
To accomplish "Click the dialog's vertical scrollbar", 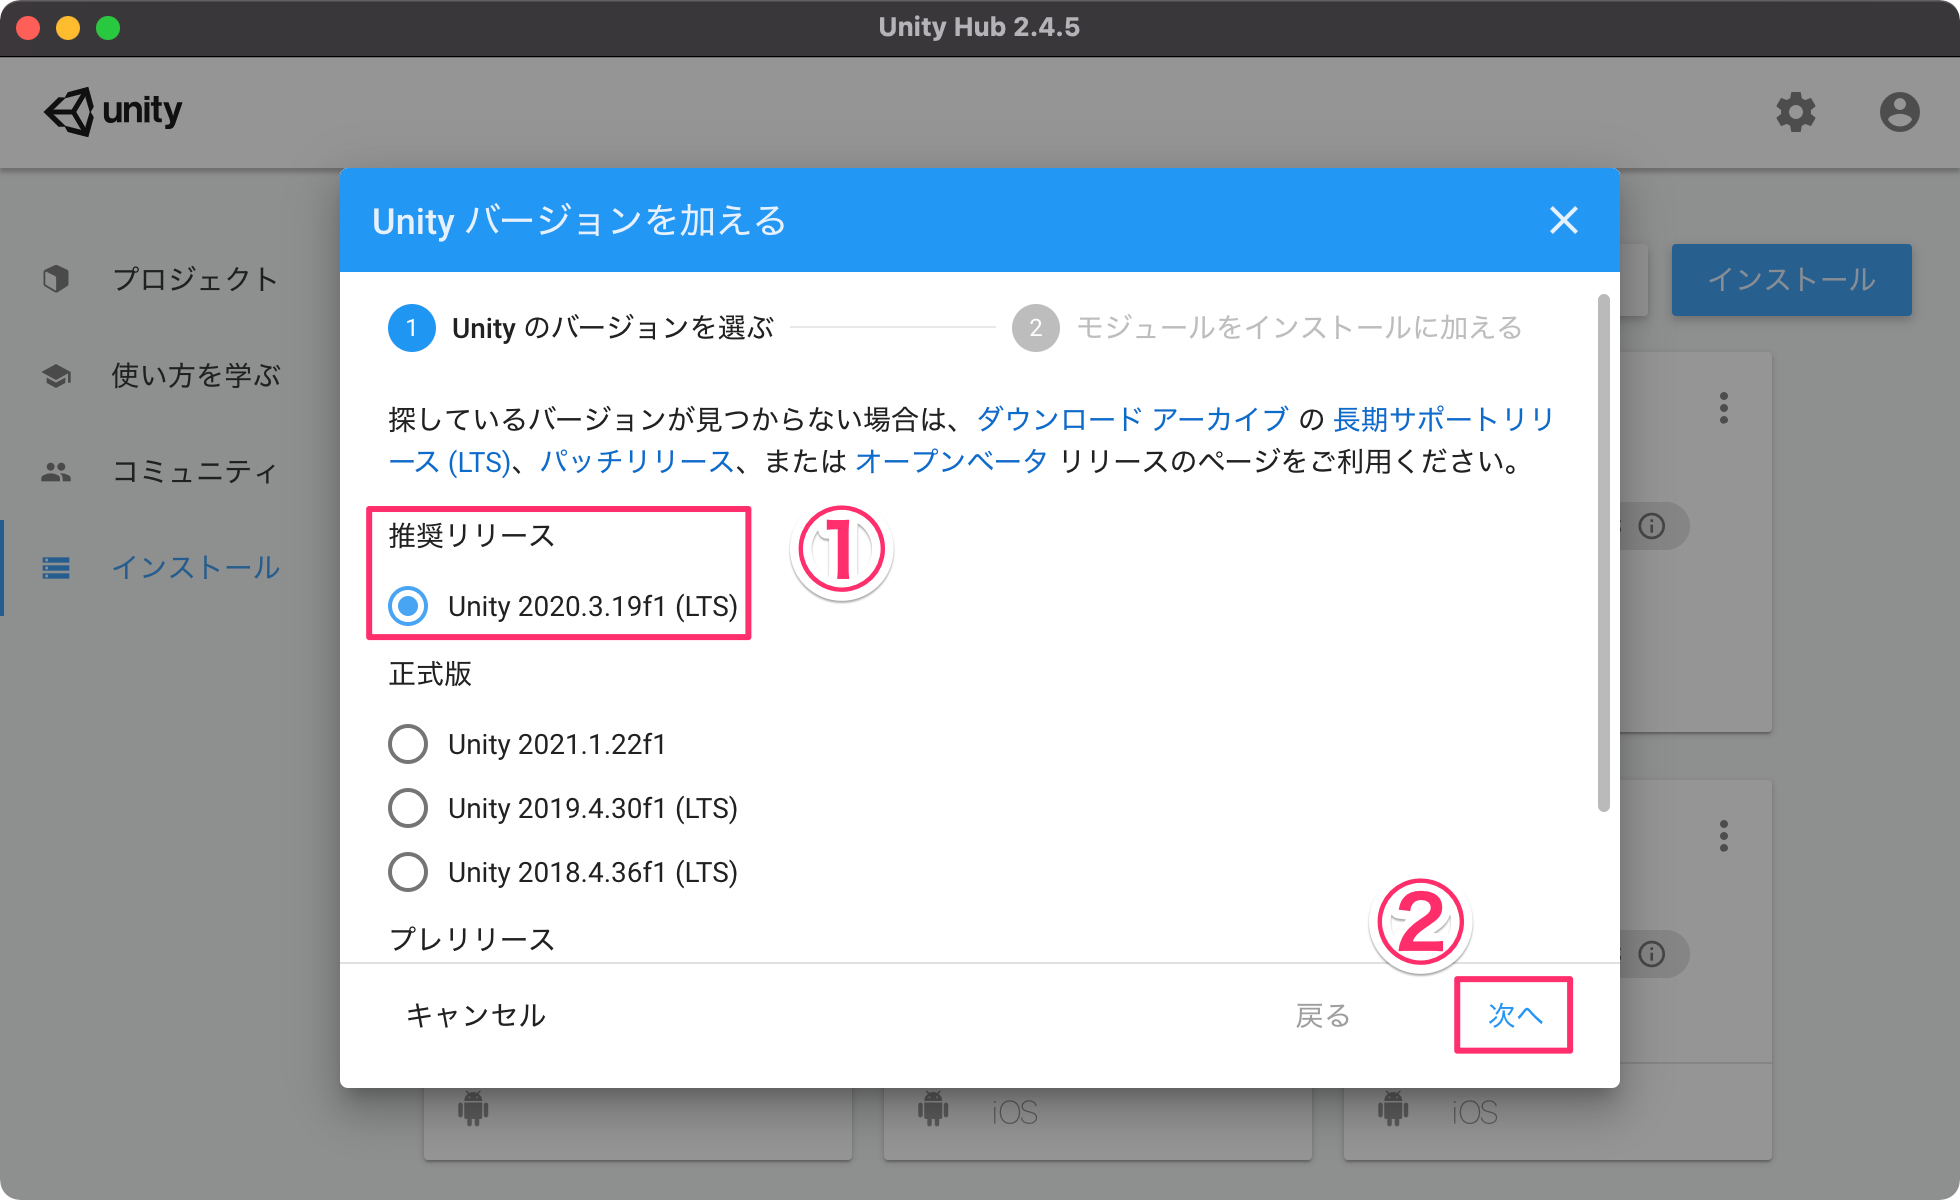I will [1604, 552].
